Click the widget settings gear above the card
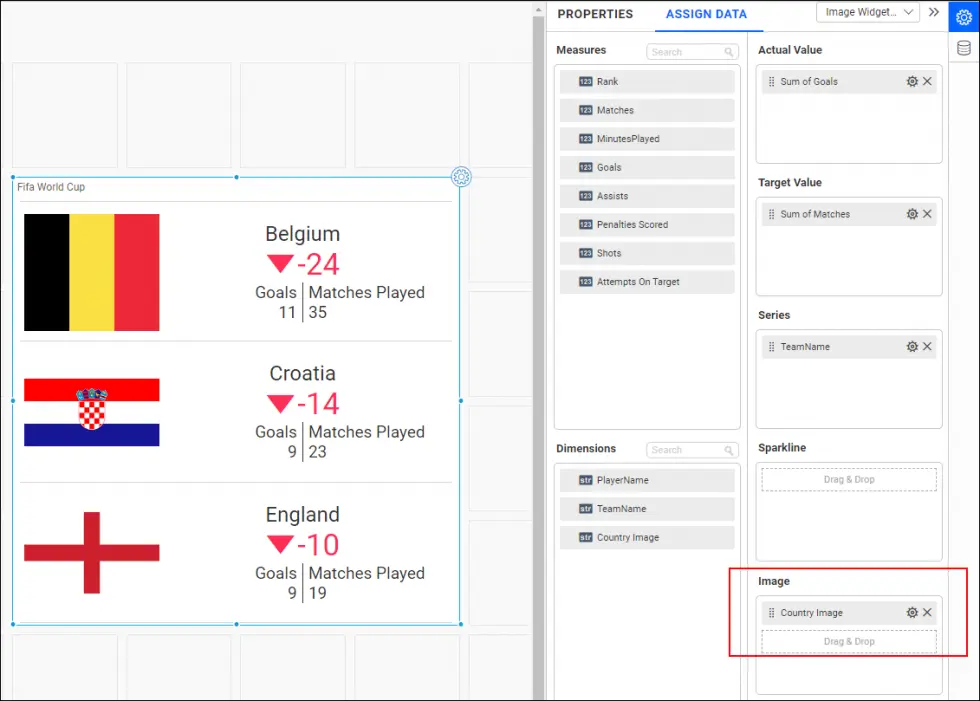The width and height of the screenshot is (980, 701). (x=461, y=177)
